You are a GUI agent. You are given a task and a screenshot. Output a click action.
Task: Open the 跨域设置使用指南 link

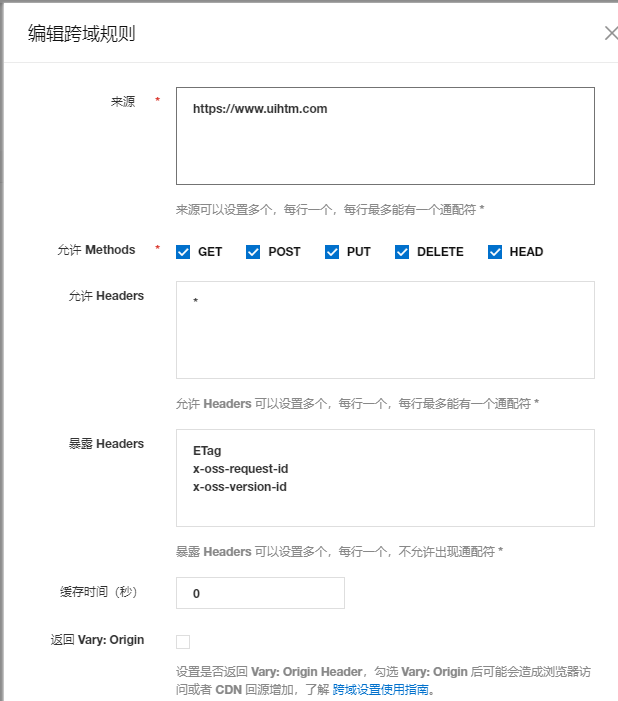click(383, 690)
